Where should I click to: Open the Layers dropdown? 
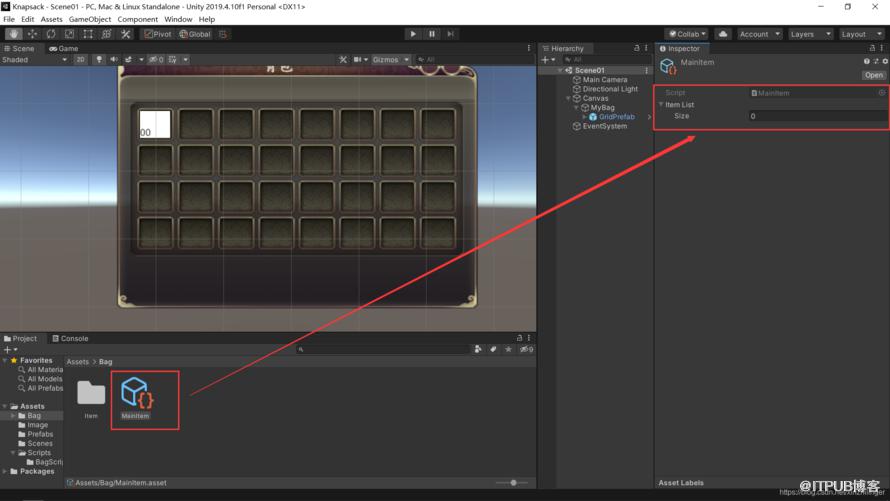click(x=810, y=34)
